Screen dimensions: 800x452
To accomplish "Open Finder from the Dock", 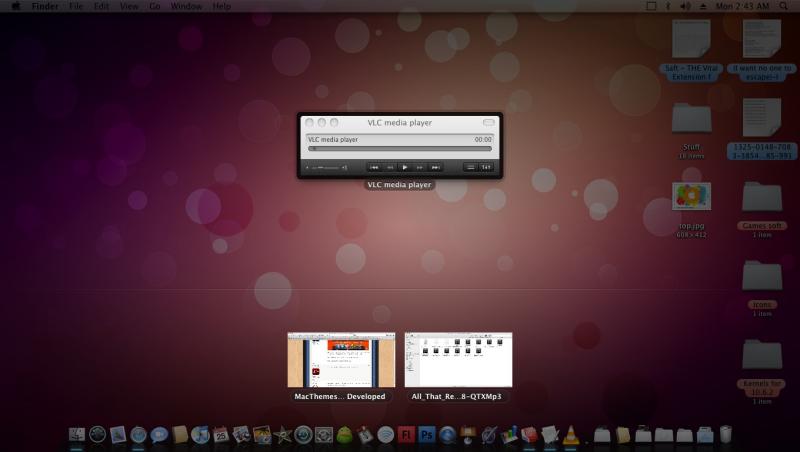I will click(77, 435).
